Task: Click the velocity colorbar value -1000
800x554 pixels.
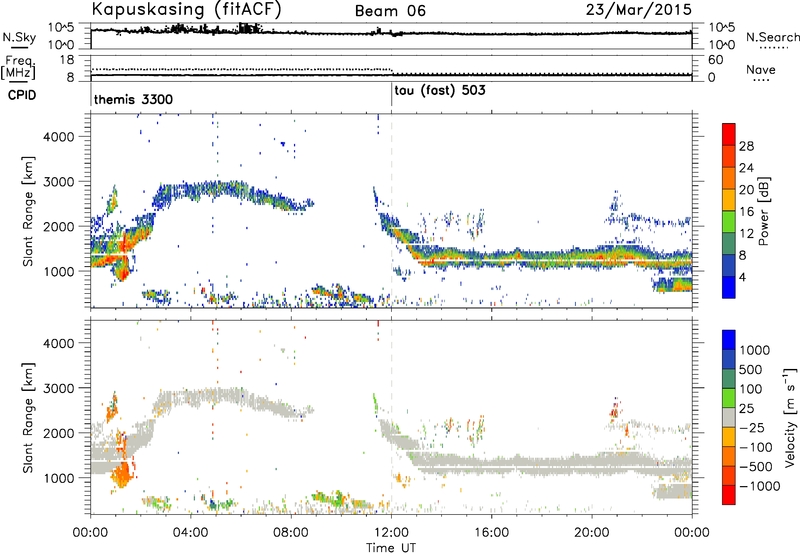Action: click(759, 486)
